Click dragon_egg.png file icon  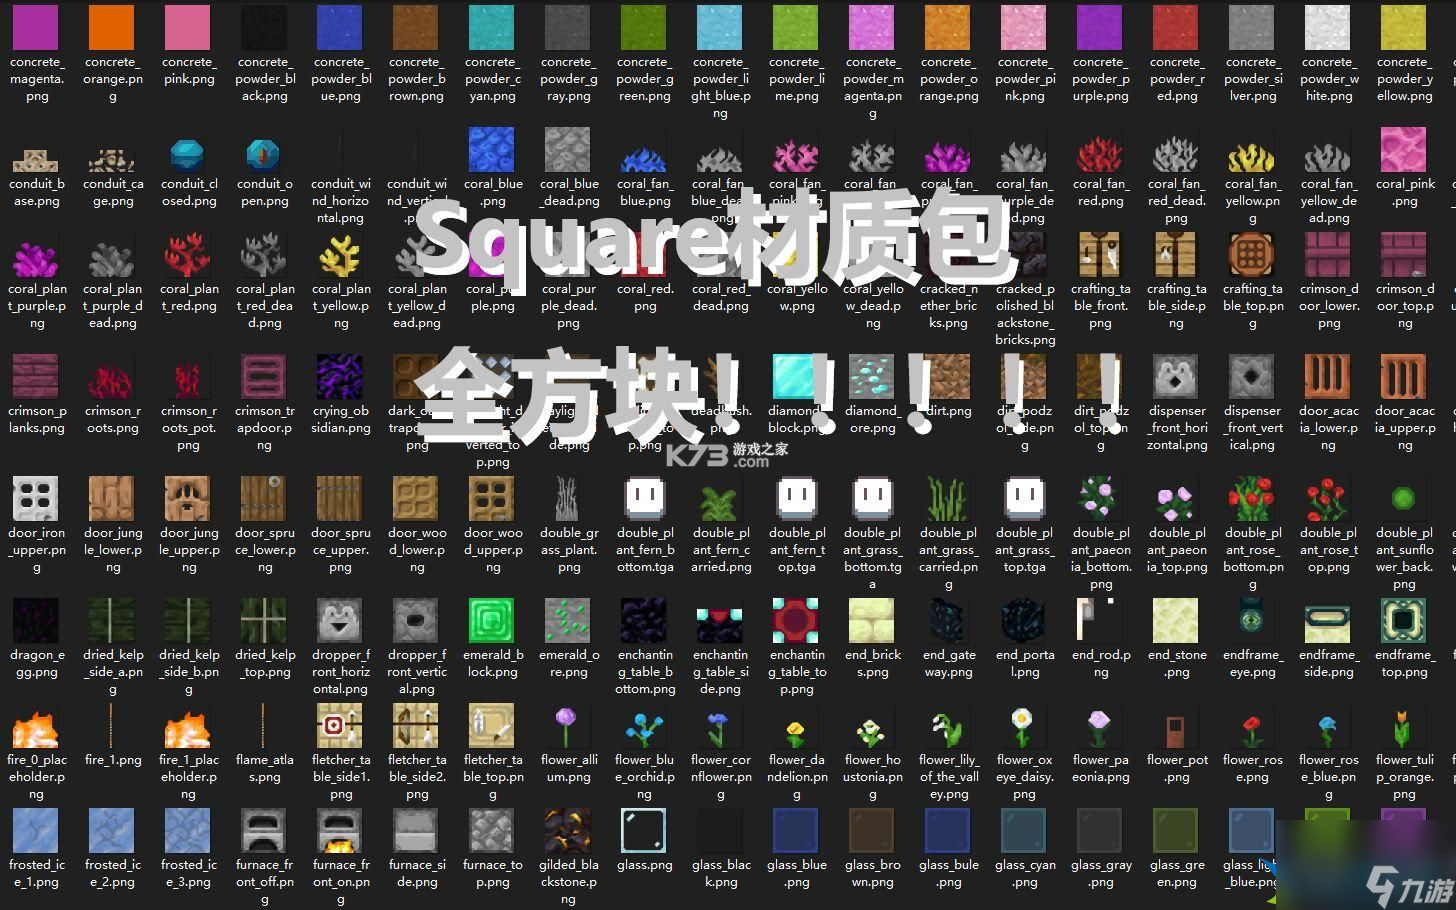[36, 620]
